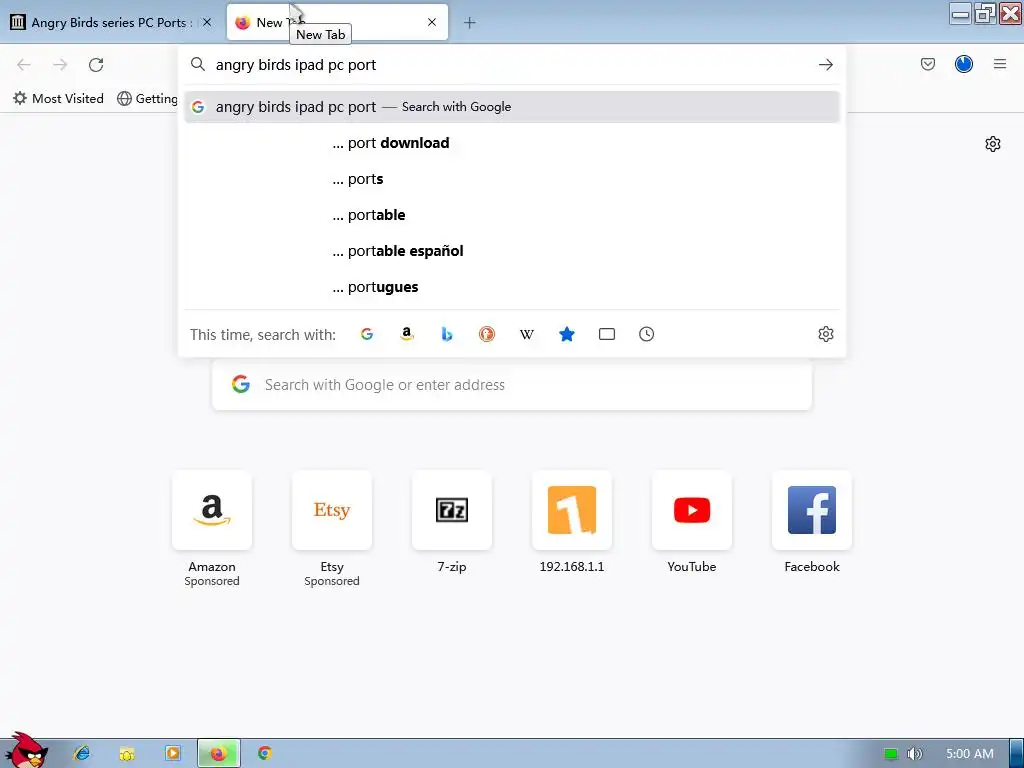
Task: Search history using the clock icon
Action: coord(647,334)
